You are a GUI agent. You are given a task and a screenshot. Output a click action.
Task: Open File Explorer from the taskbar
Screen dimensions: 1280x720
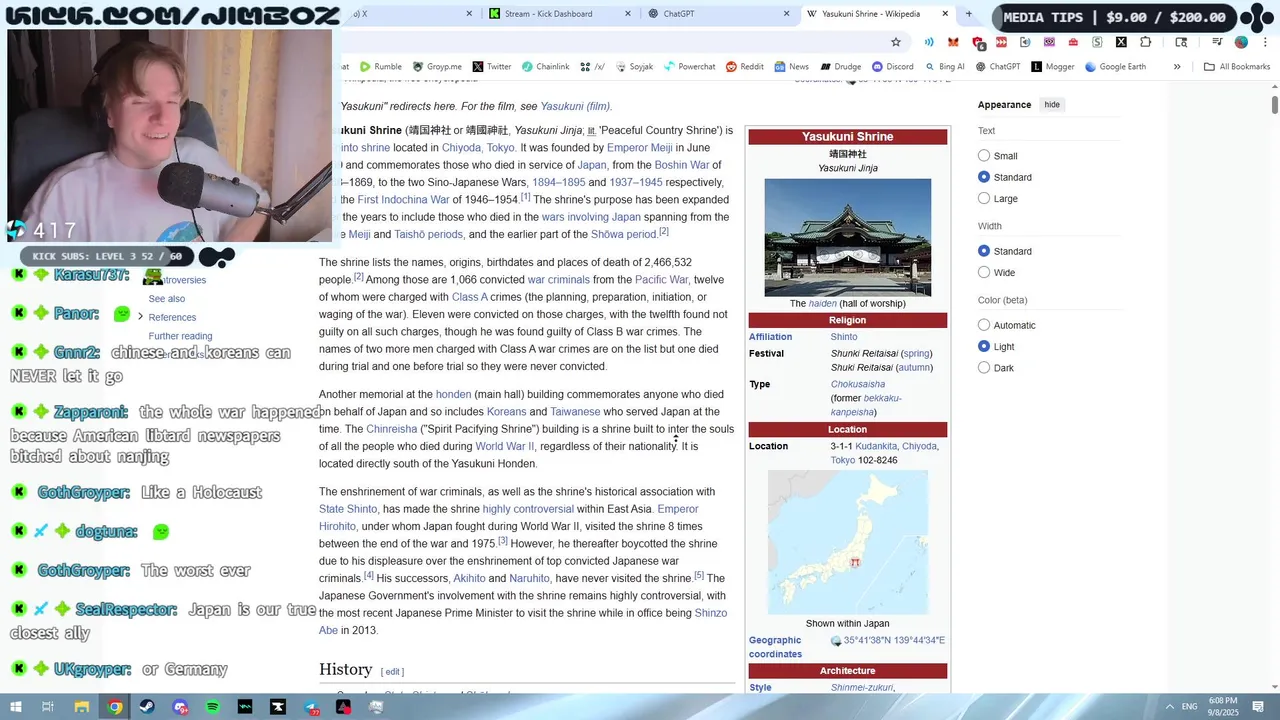point(82,707)
